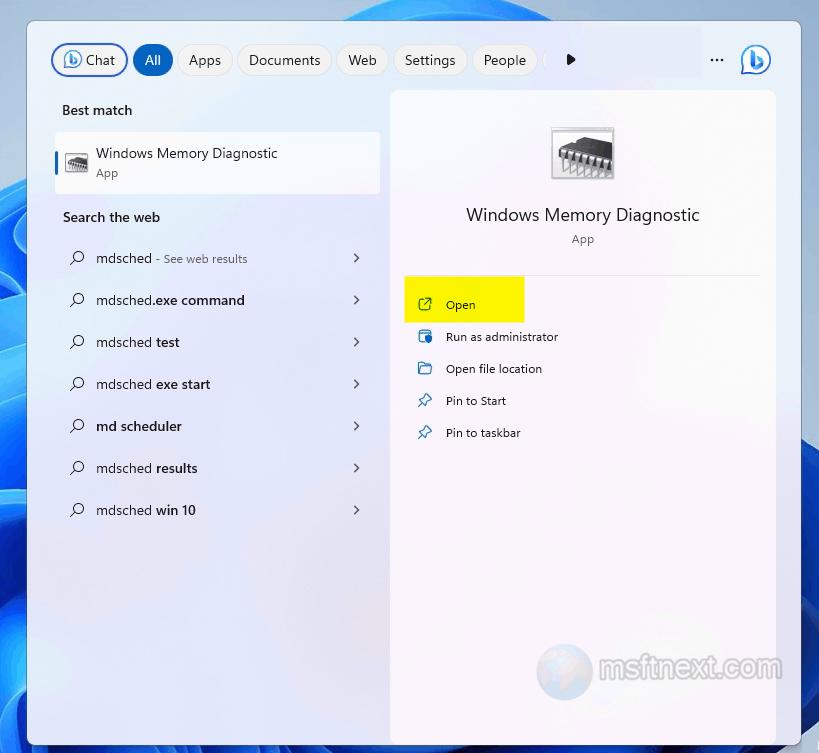The image size is (819, 753).
Task: Click the Open launch icon
Action: pos(425,304)
